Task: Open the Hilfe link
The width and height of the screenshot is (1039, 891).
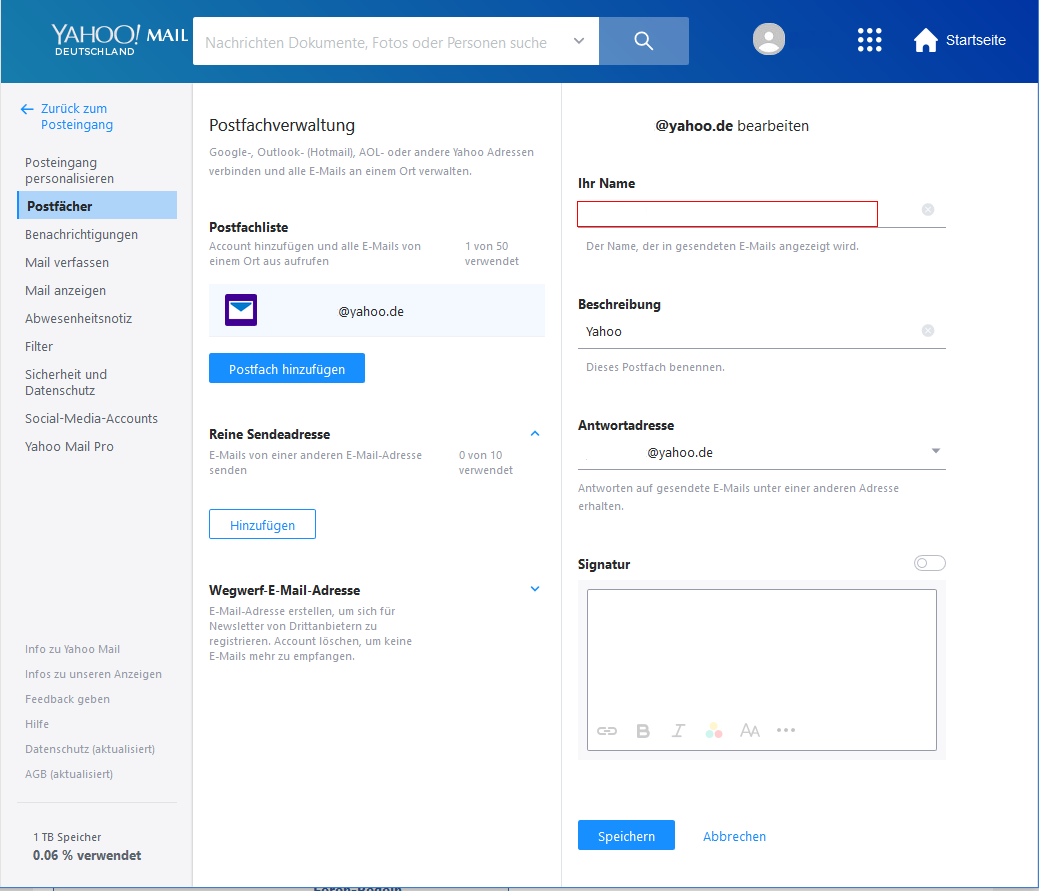Action: (37, 724)
